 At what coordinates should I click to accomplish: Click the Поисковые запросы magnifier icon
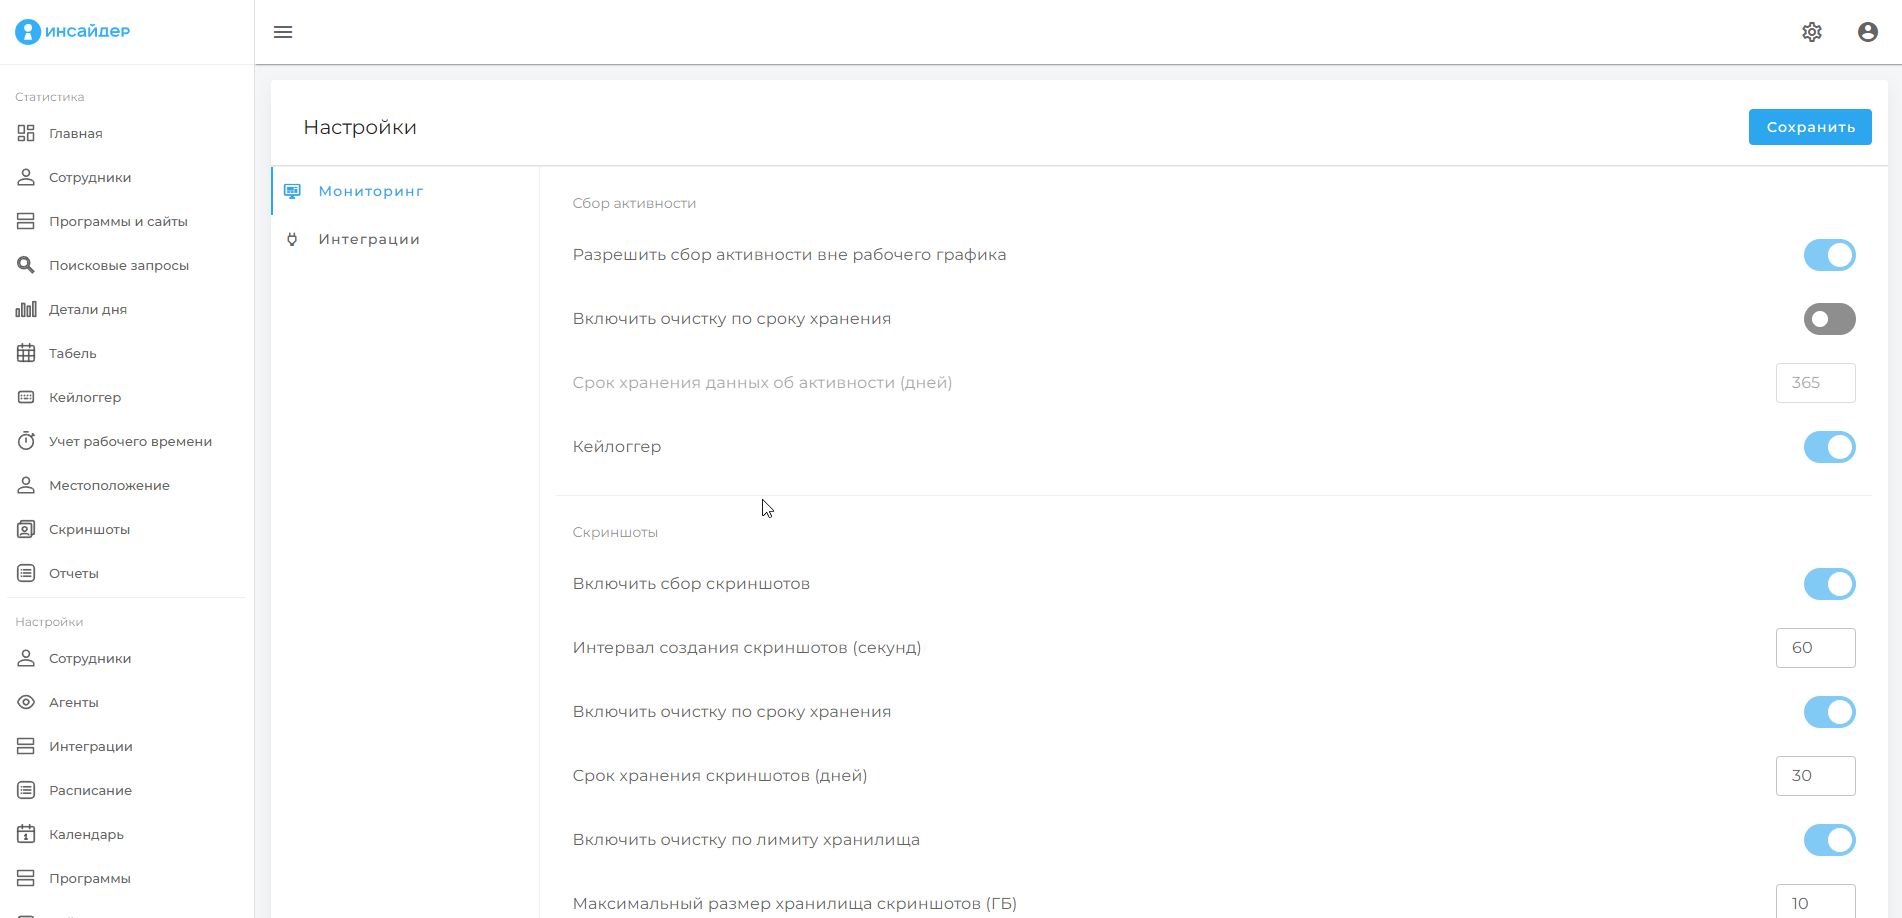(x=26, y=265)
